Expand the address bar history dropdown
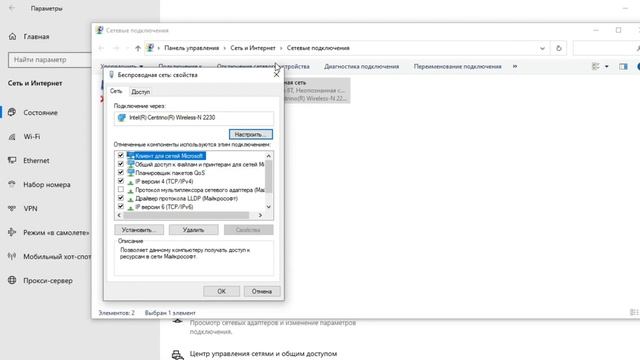This screenshot has width=640, height=360. (542, 48)
